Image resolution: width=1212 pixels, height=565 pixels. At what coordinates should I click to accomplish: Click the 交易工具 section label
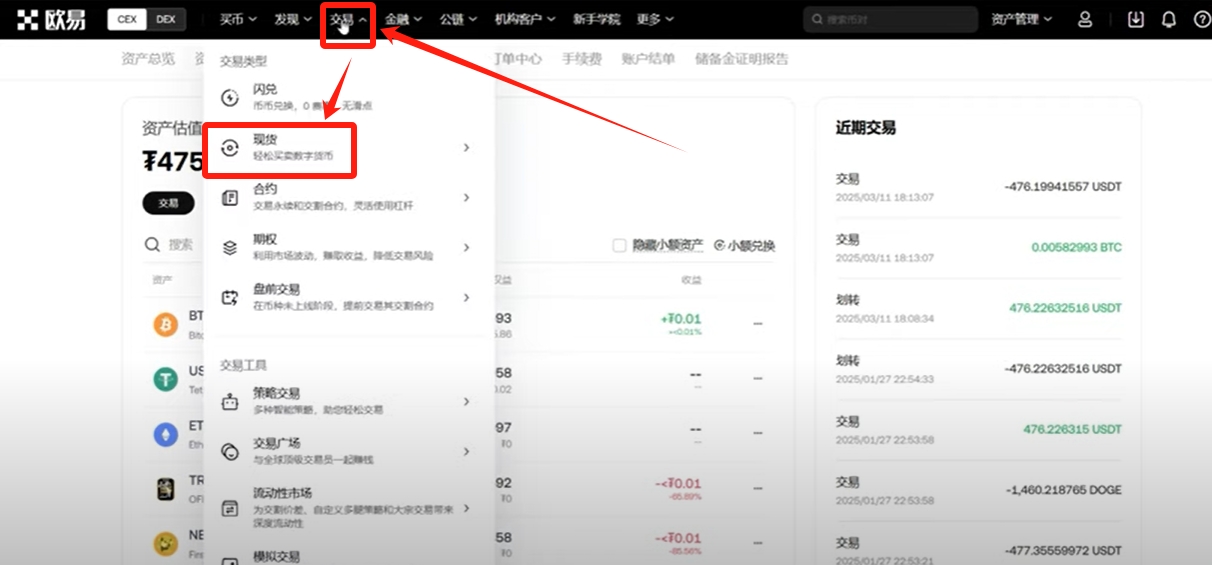pos(243,366)
